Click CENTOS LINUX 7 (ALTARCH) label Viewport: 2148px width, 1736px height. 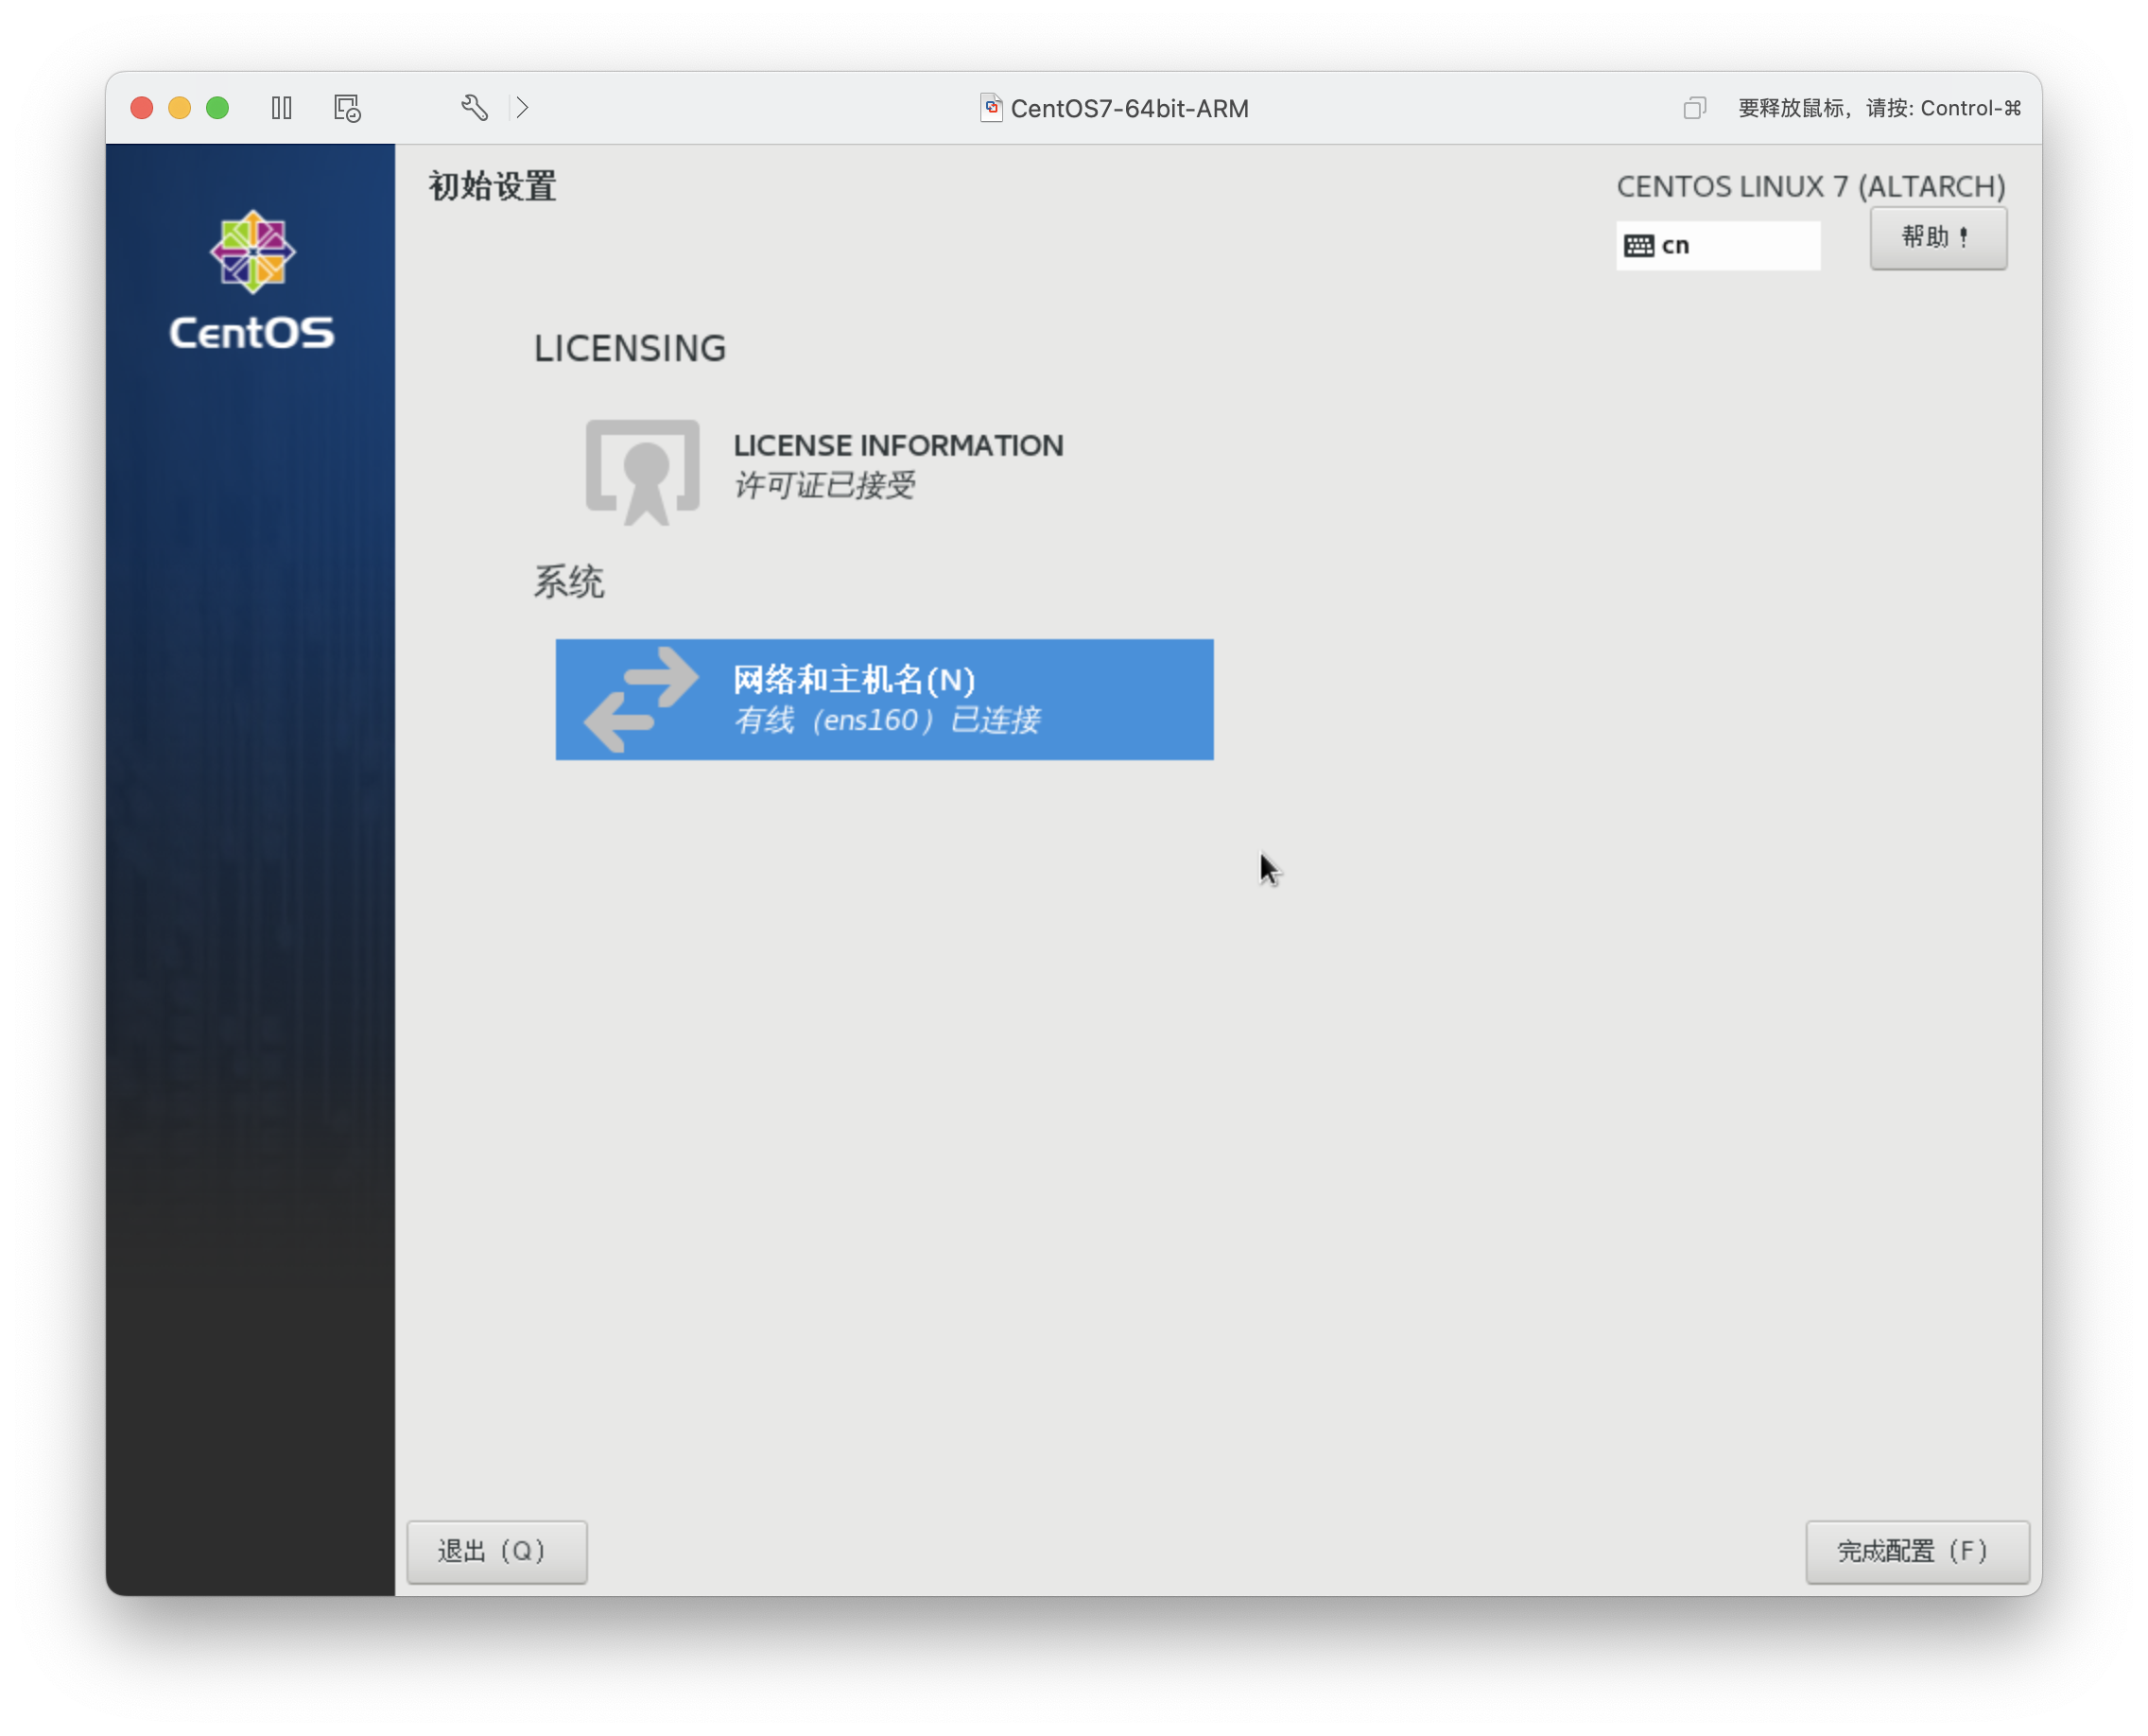[x=1811, y=187]
